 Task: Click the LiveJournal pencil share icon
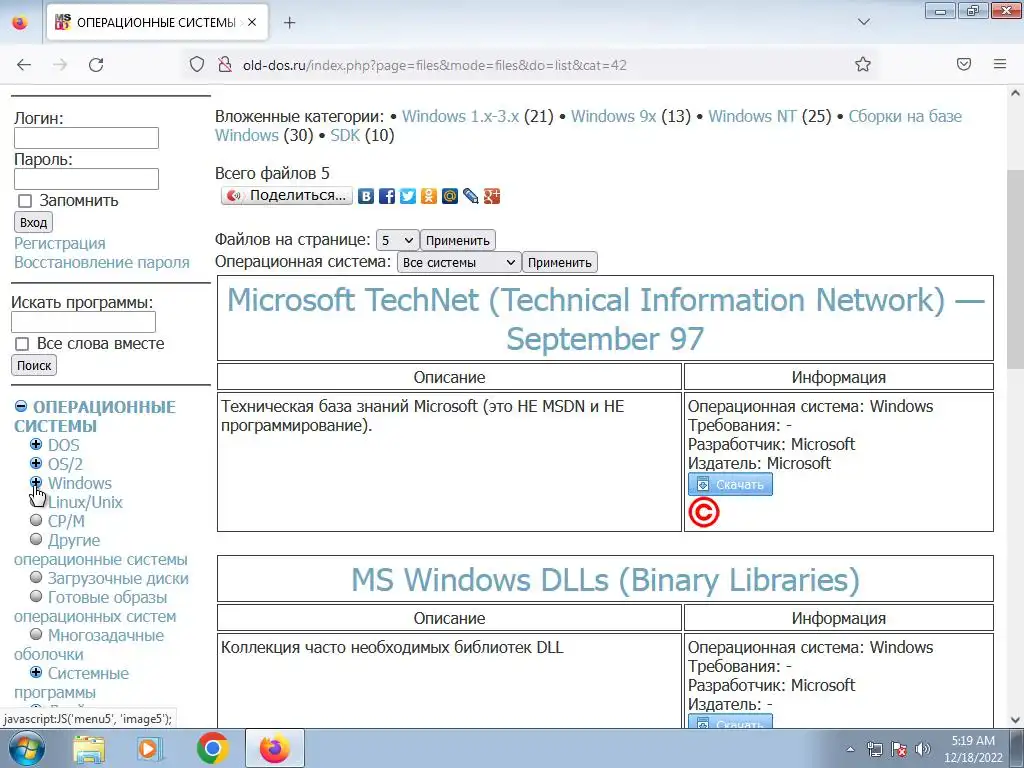pyautogui.click(x=471, y=196)
